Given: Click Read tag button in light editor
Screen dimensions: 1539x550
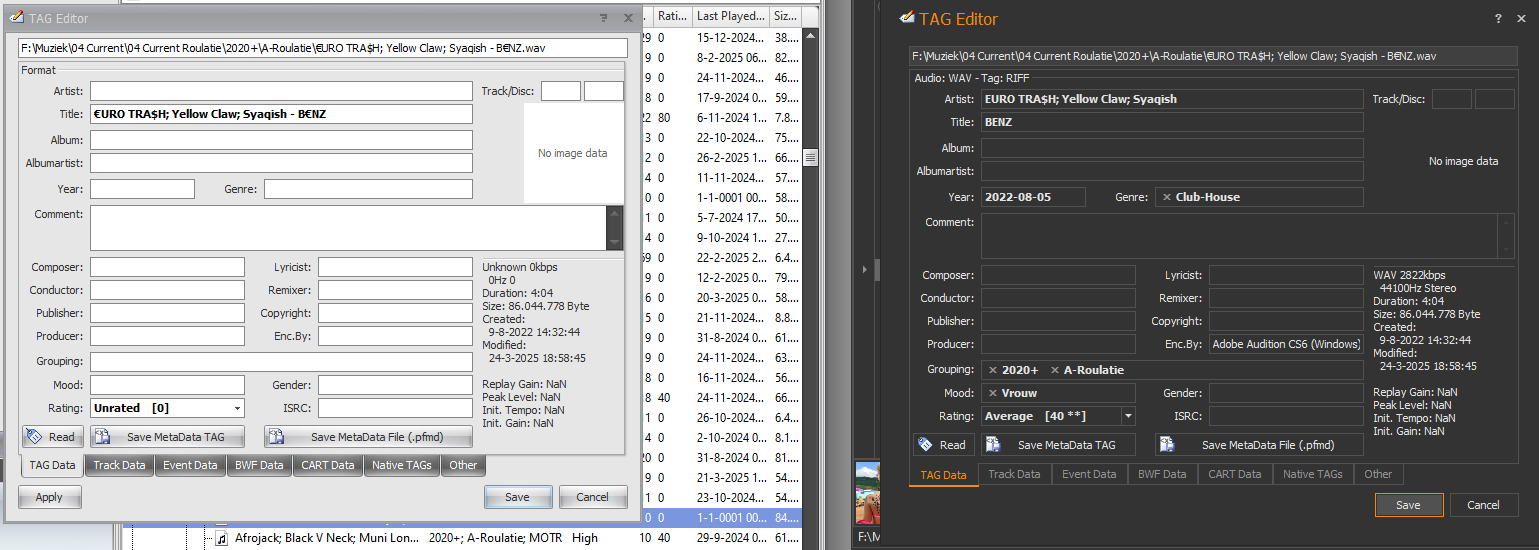Looking at the screenshot, I should [52, 437].
